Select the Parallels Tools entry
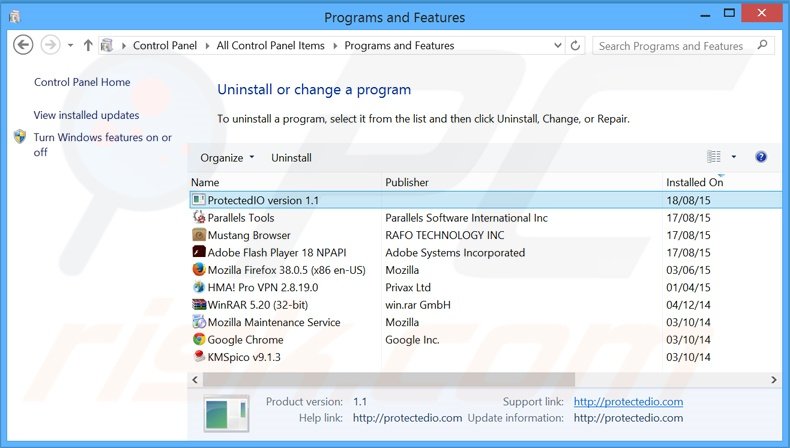The width and height of the screenshot is (790, 448). point(241,218)
